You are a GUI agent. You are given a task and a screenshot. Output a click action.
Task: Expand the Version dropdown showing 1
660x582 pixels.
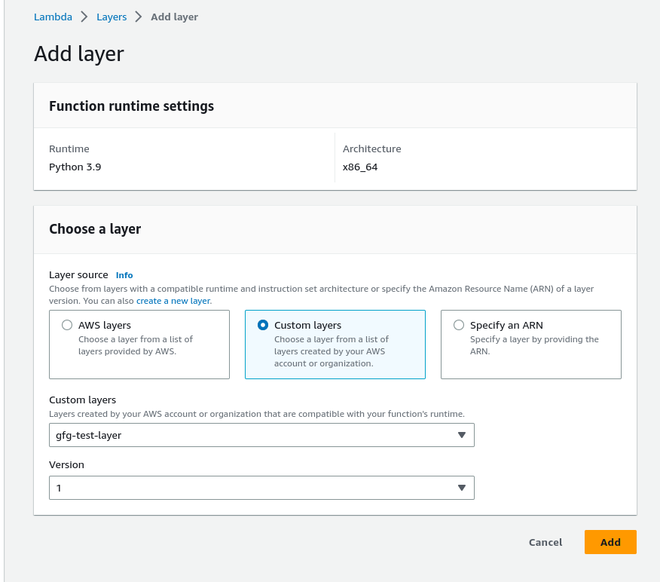tap(261, 488)
